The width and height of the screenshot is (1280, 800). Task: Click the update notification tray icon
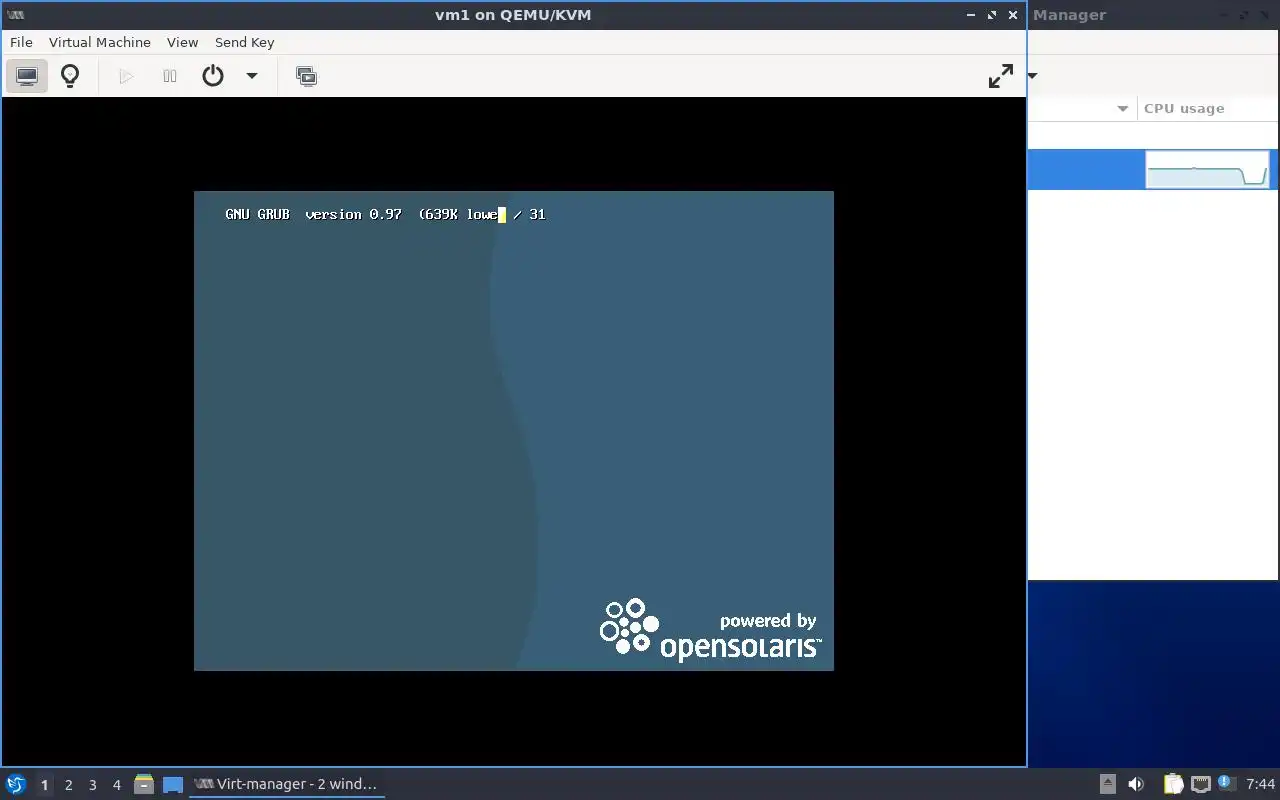[1225, 782]
